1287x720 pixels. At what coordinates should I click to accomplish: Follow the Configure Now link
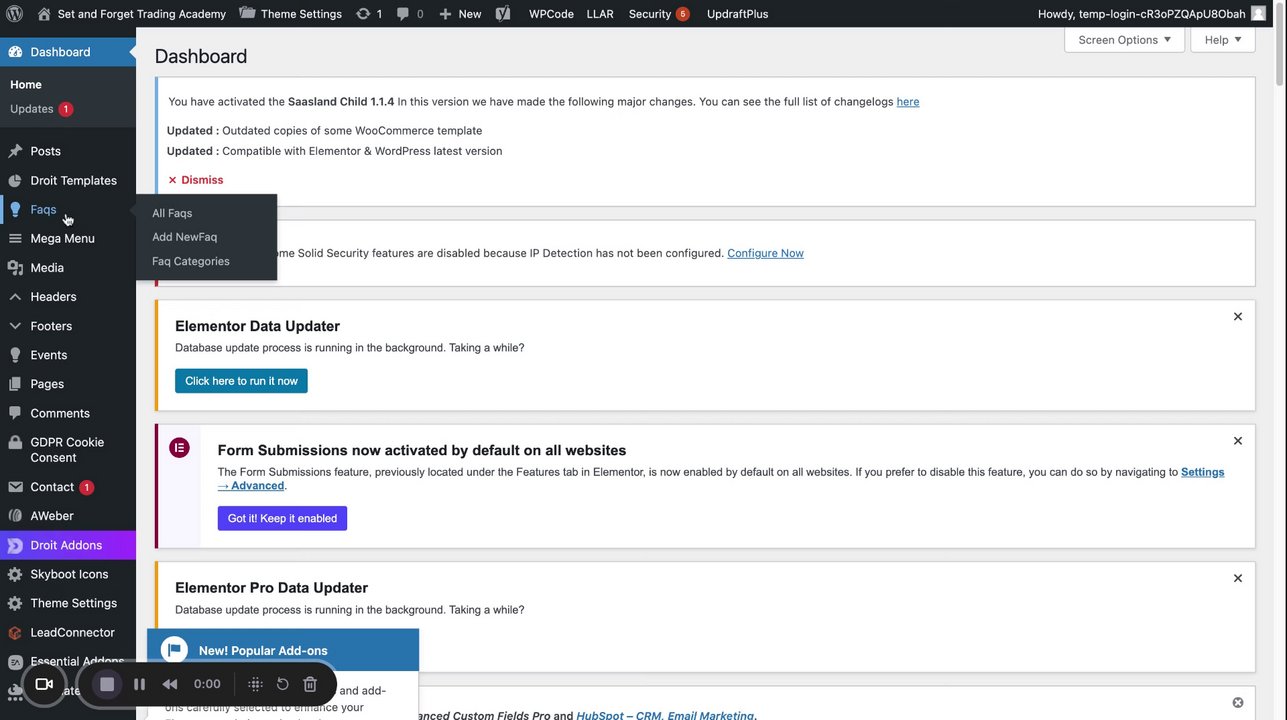coord(765,253)
